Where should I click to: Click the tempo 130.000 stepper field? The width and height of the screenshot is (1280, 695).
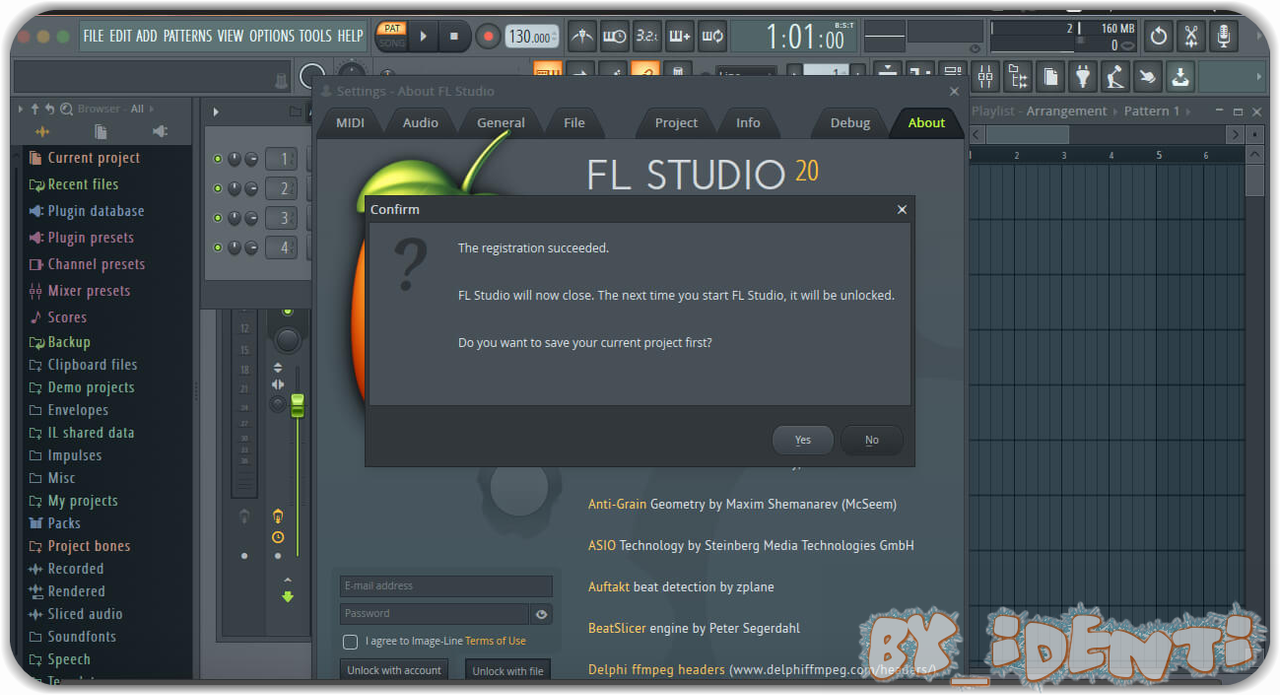(532, 37)
